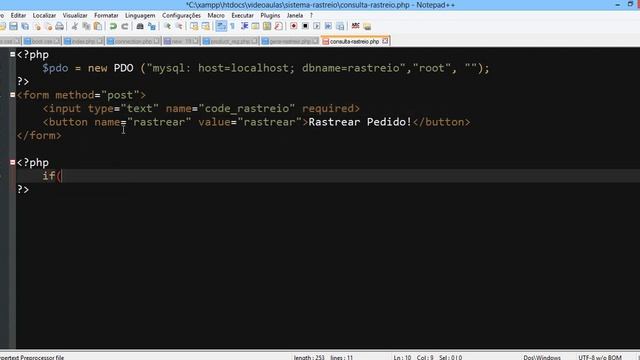Switch to the connection.php tab
The width and height of the screenshot is (640, 360).
[x=133, y=42]
